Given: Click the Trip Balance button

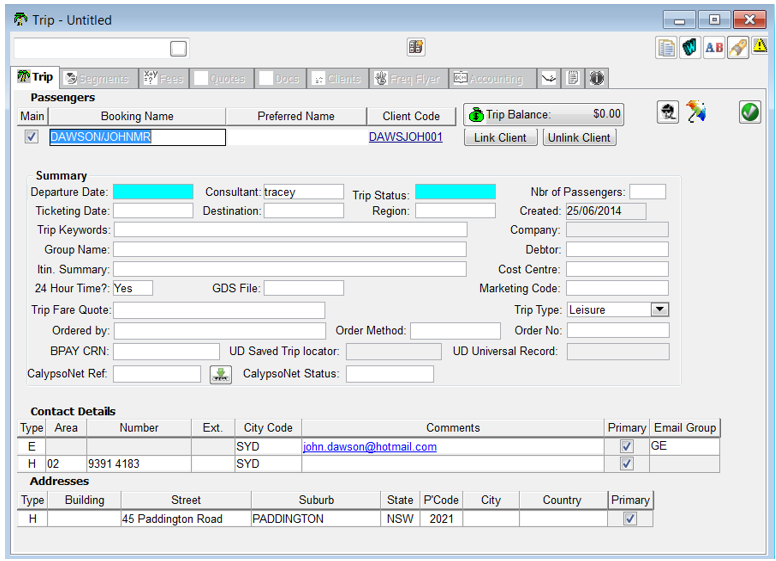Looking at the screenshot, I should tap(543, 114).
